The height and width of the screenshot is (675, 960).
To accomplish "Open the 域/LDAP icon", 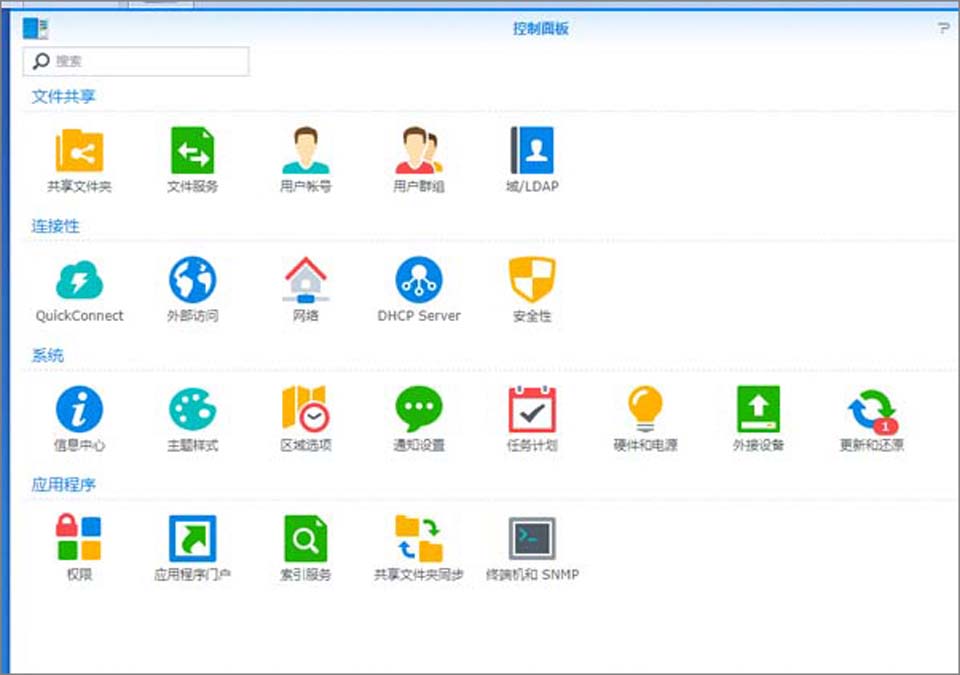I will [x=532, y=151].
